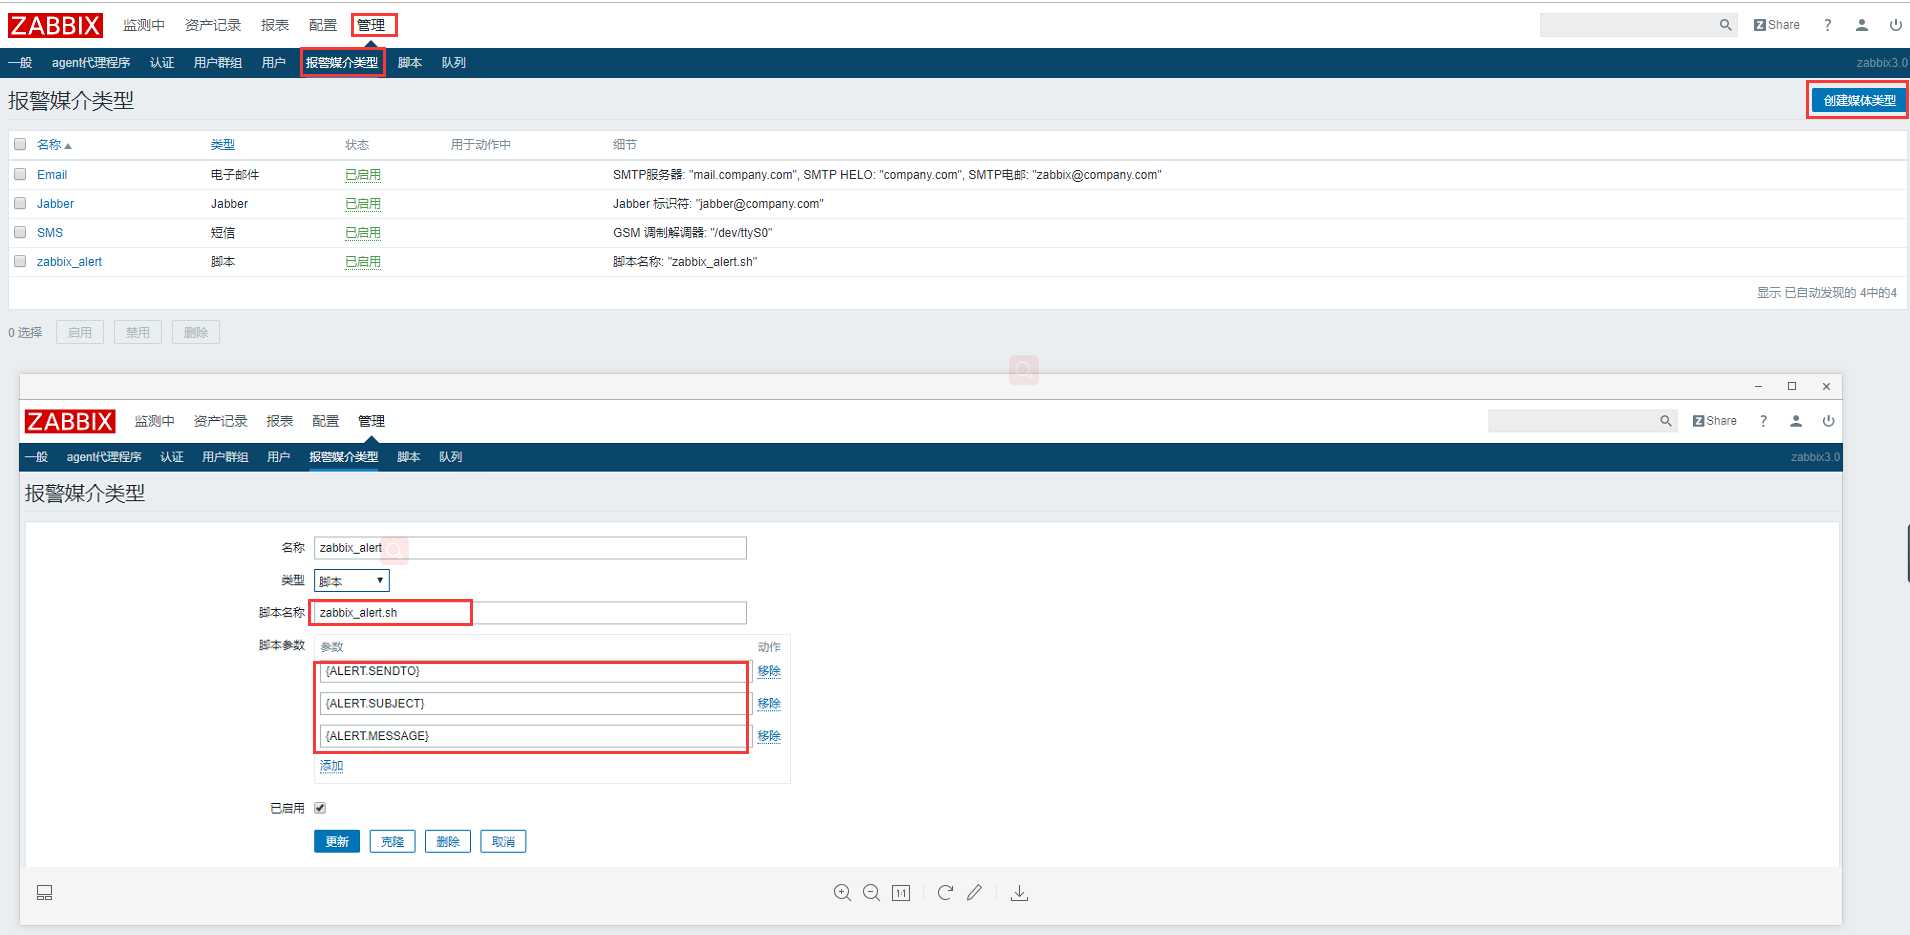Click the 禁用 button below the table

click(138, 333)
